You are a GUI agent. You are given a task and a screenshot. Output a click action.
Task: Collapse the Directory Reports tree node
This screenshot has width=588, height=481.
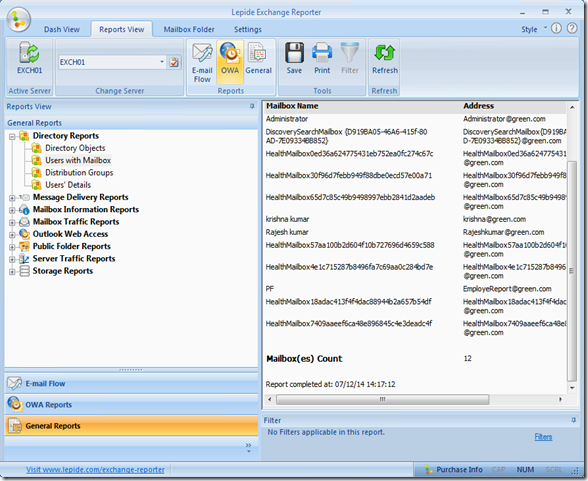[12, 136]
